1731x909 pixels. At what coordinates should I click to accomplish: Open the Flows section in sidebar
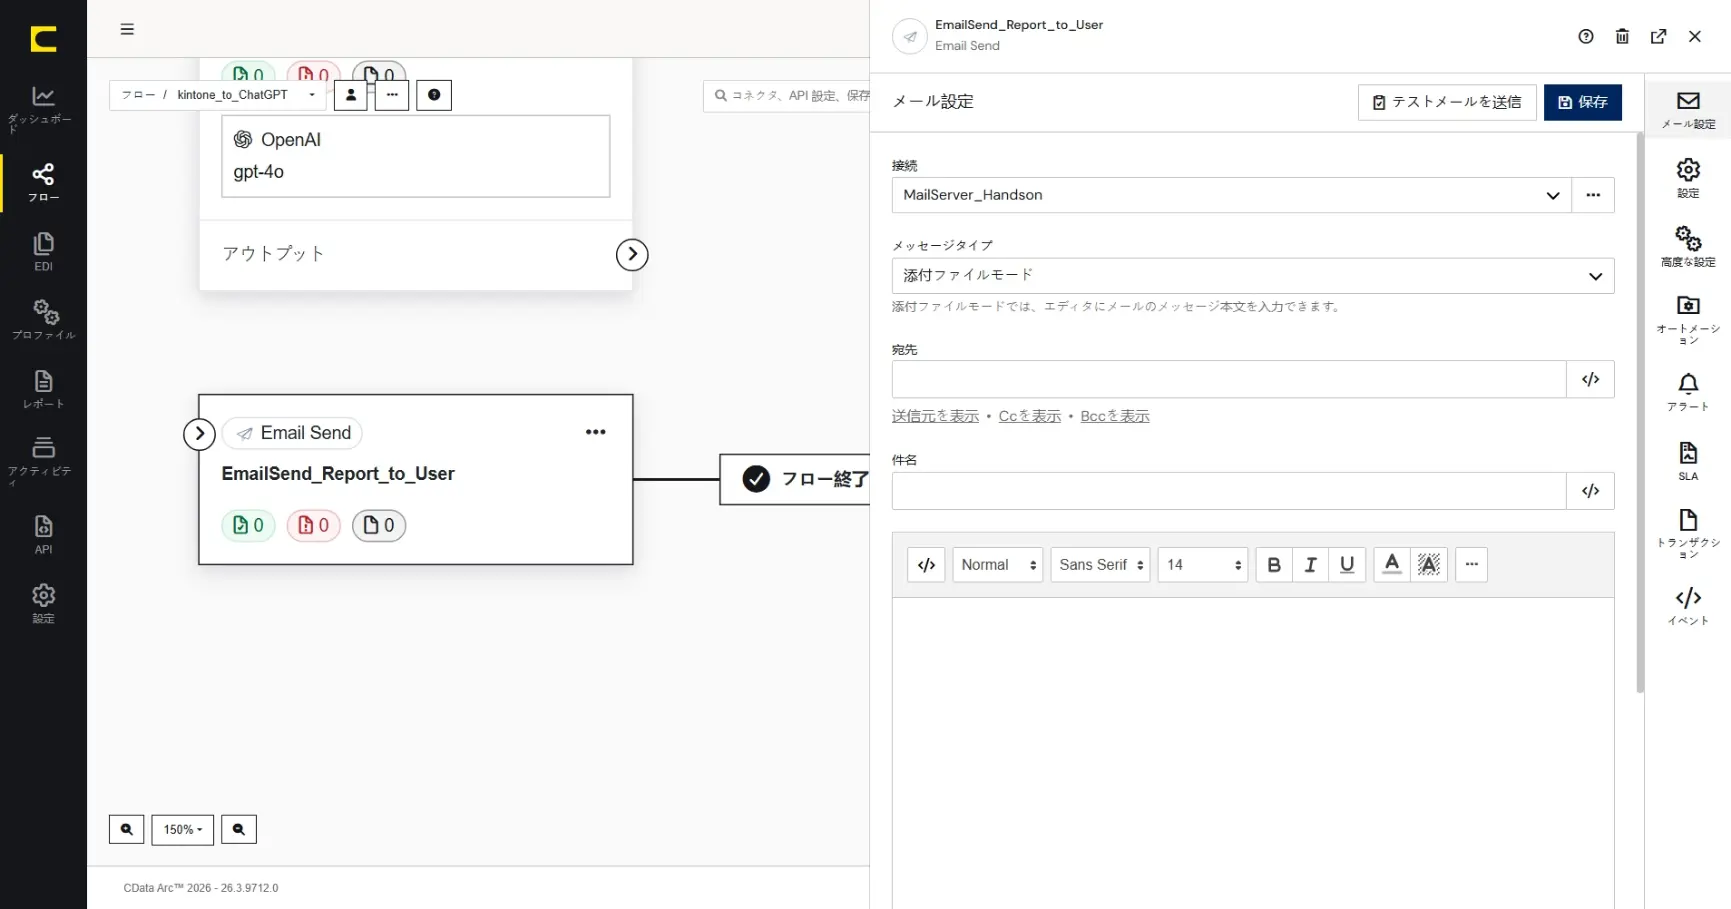43,183
